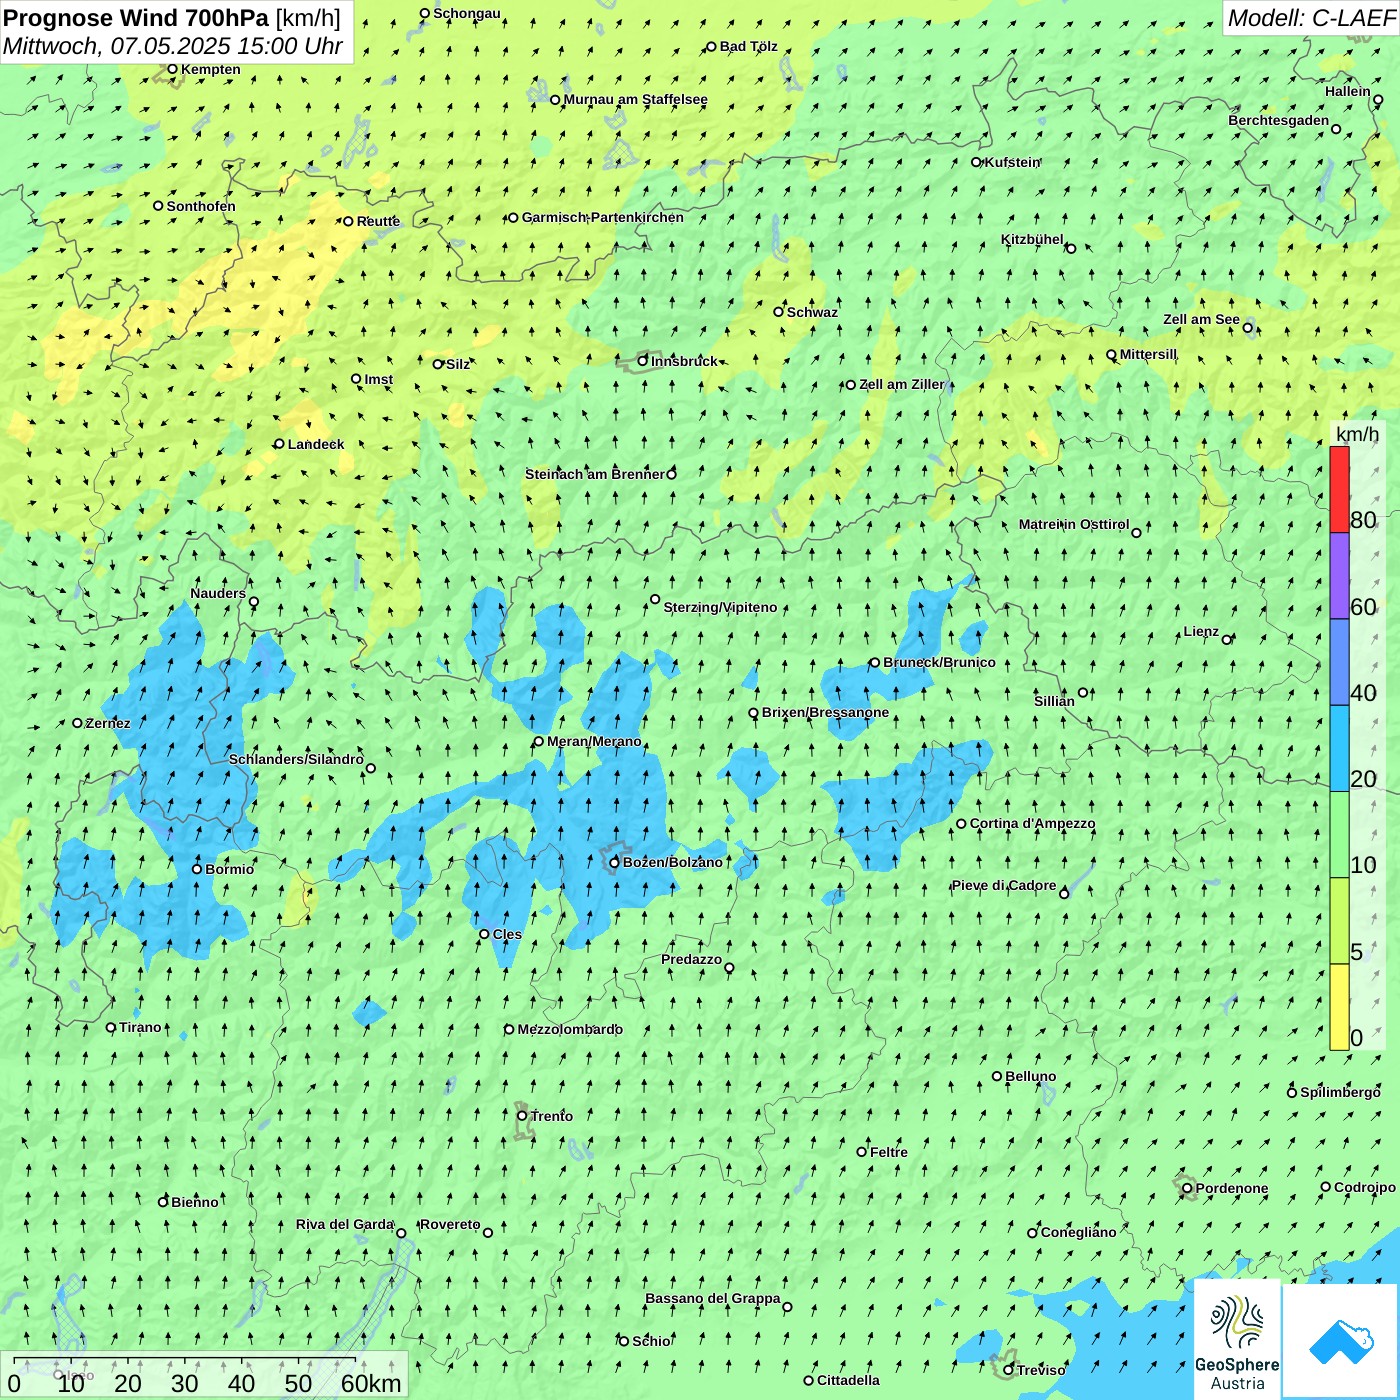Click the 'Pieve di Cadore' label

click(x=1004, y=886)
